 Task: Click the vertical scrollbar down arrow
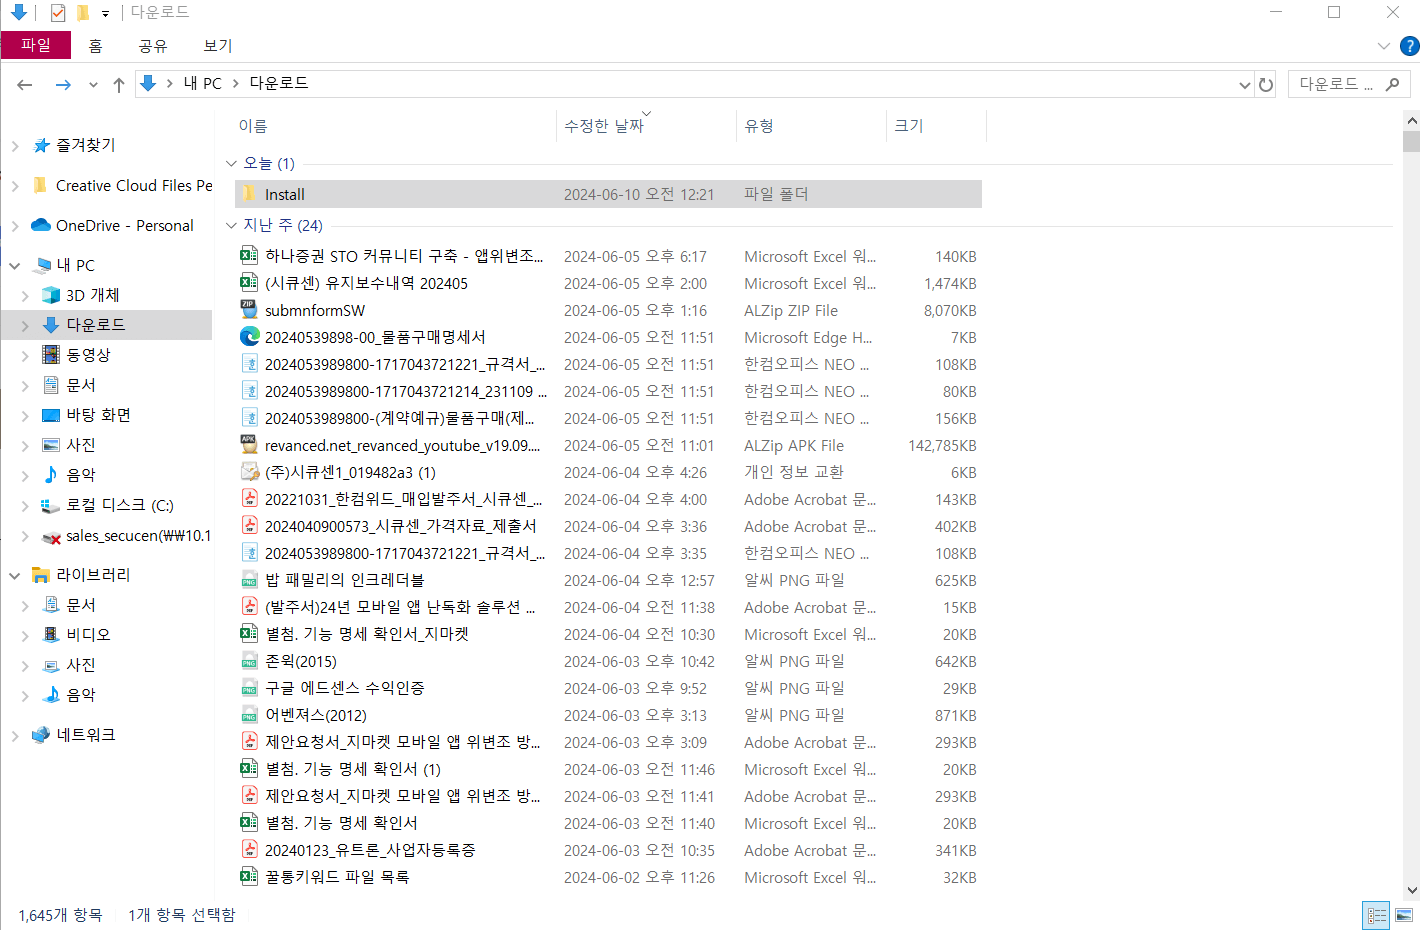point(1412,890)
